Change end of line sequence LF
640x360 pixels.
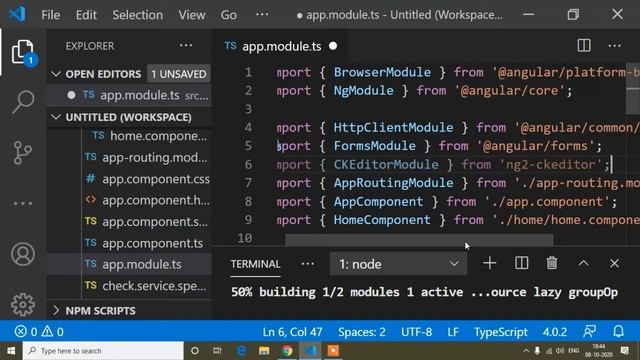point(453,332)
